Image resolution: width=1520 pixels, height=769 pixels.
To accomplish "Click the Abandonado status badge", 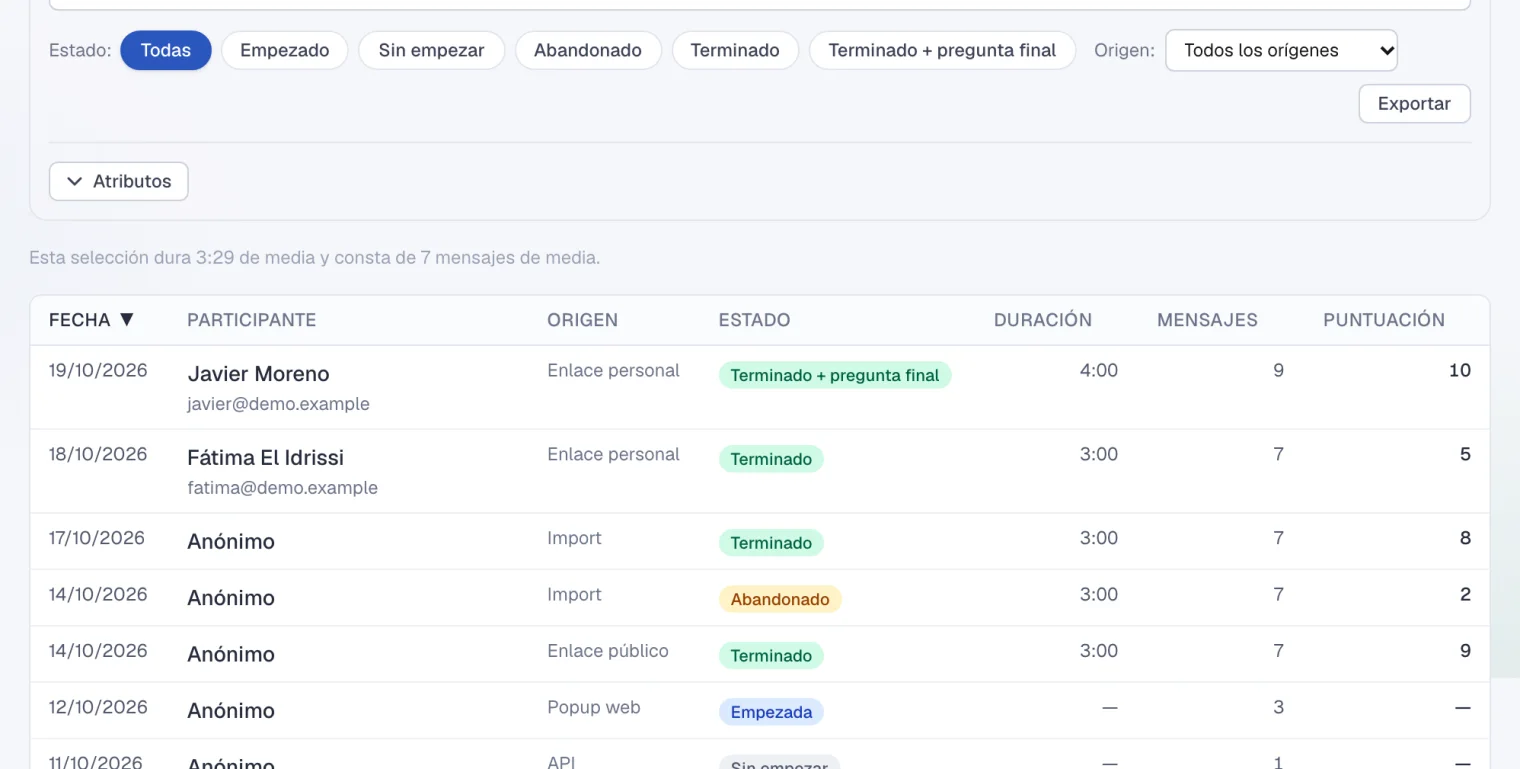I will pyautogui.click(x=780, y=599).
